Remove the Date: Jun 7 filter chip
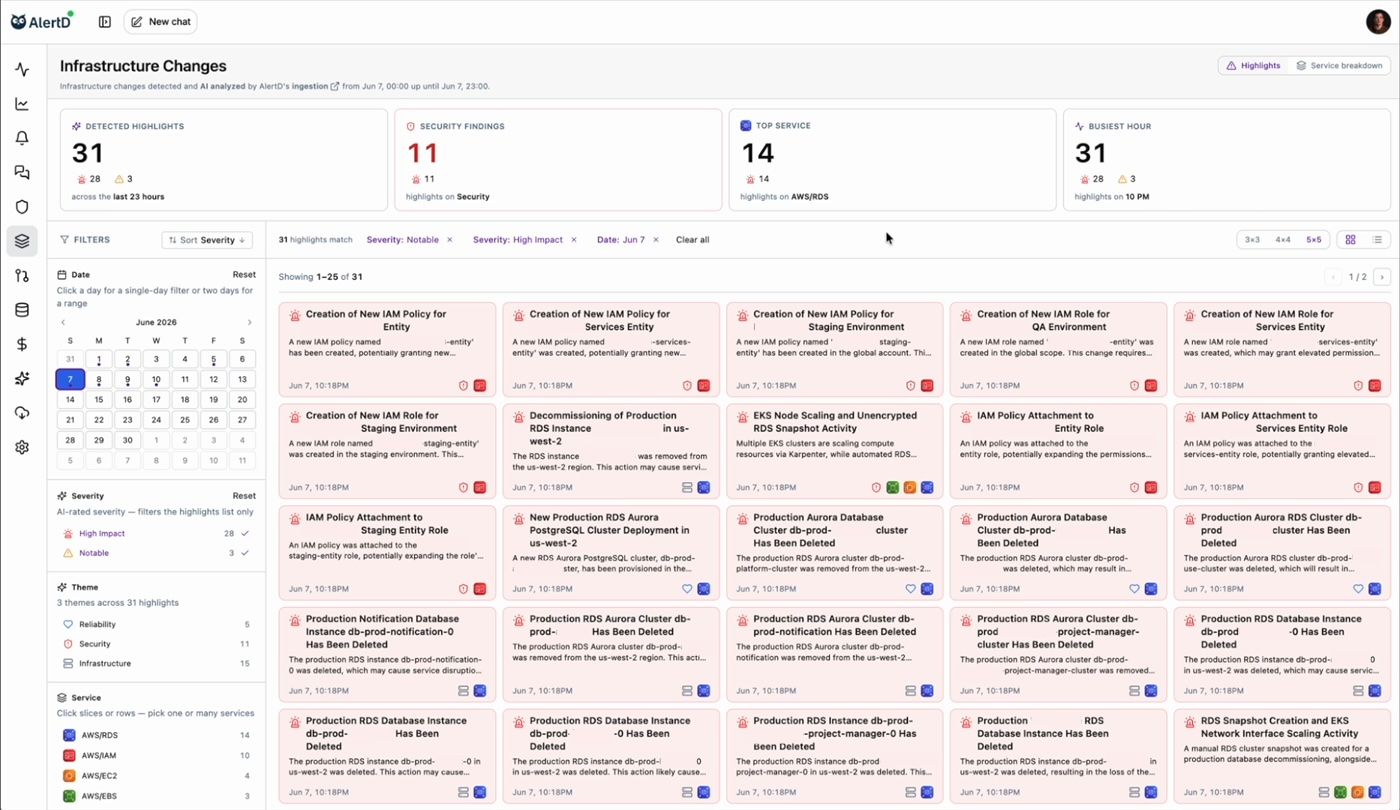Image resolution: width=1400 pixels, height=810 pixels. [656, 240]
